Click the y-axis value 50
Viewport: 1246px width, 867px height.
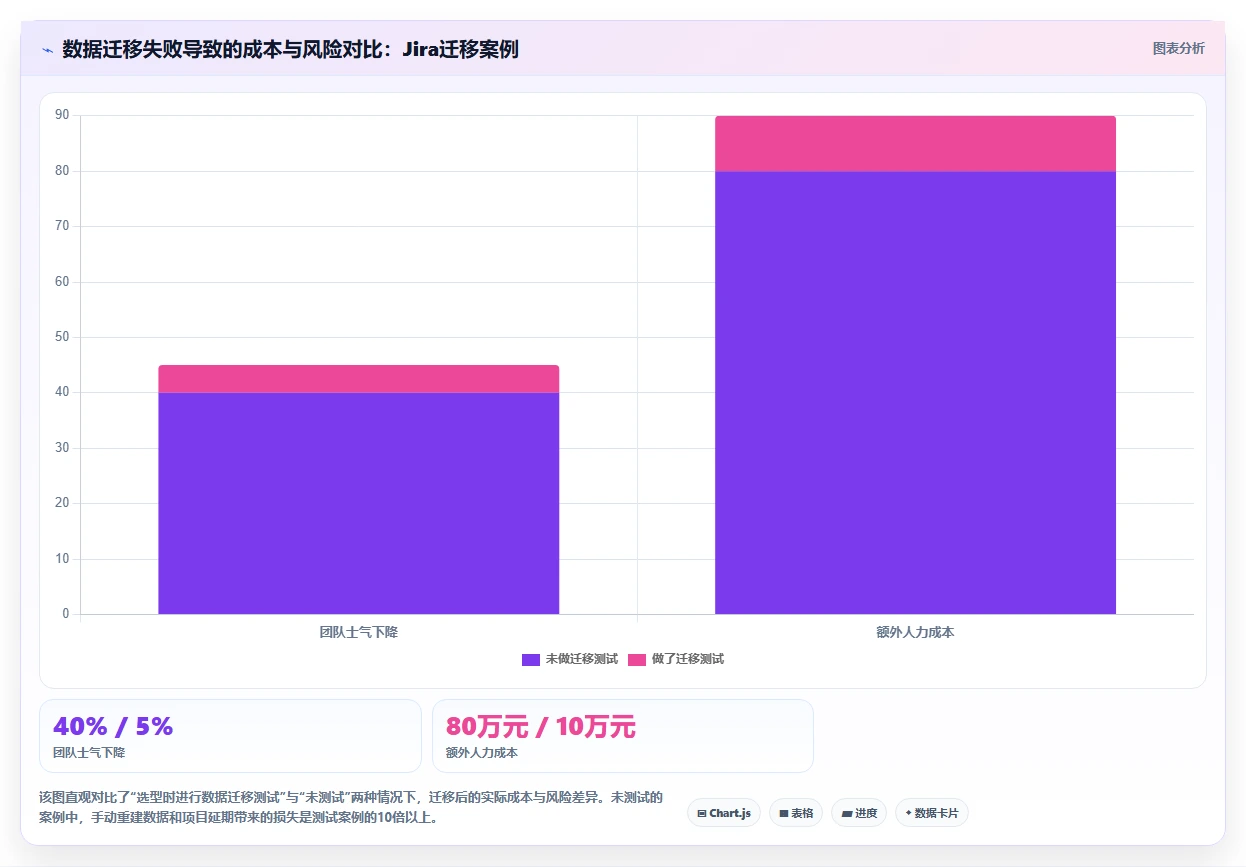click(62, 337)
